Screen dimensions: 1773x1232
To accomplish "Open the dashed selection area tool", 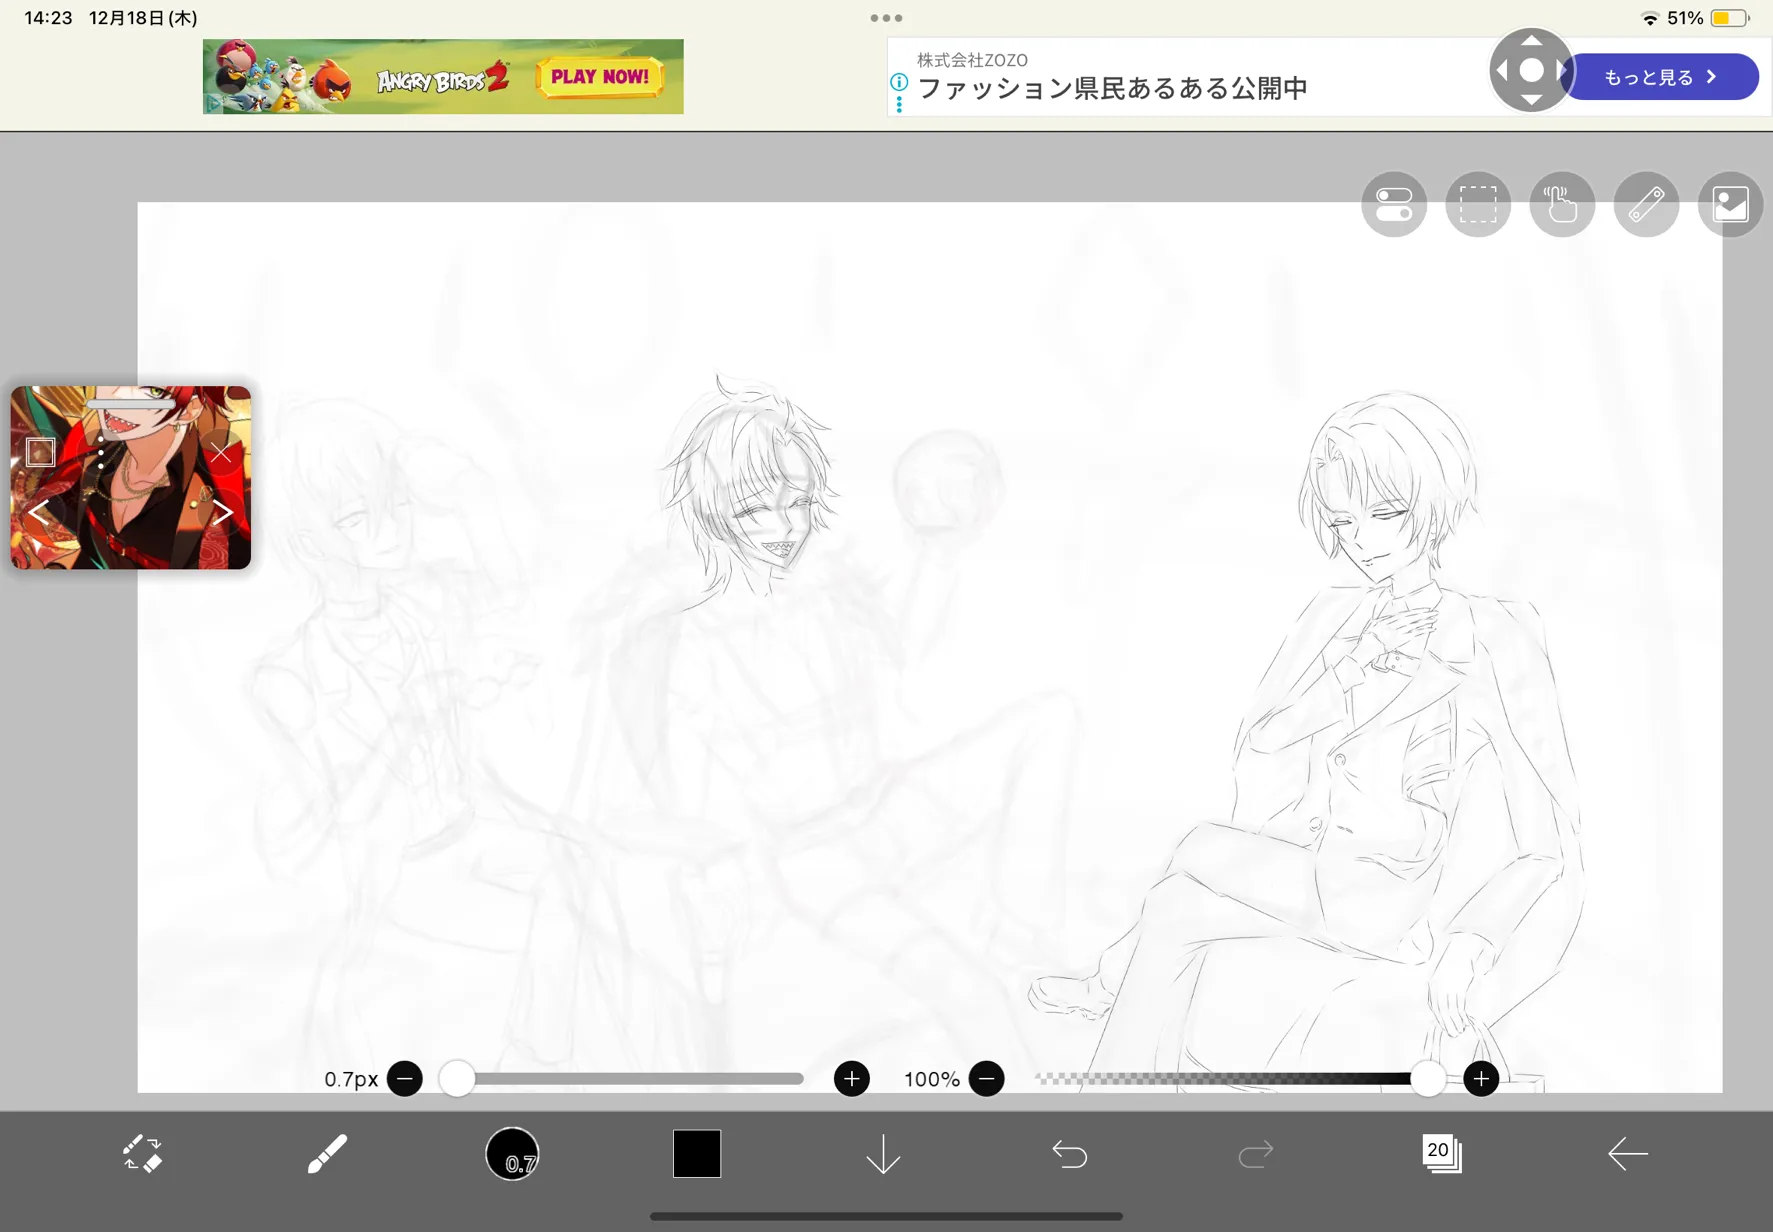I will click(1478, 205).
